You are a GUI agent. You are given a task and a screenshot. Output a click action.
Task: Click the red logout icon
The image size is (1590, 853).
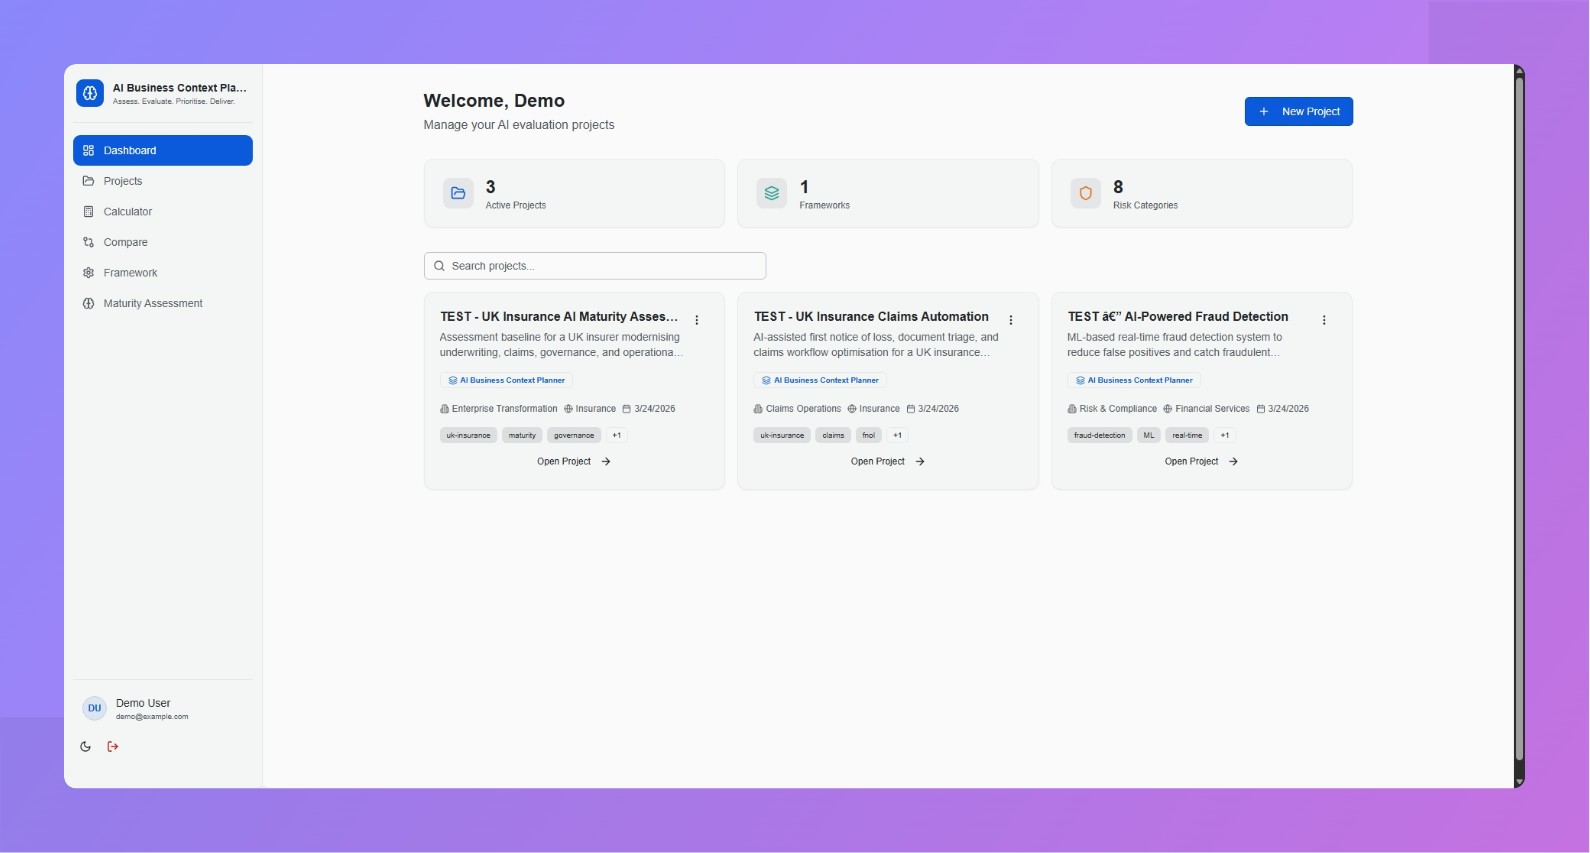[113, 746]
